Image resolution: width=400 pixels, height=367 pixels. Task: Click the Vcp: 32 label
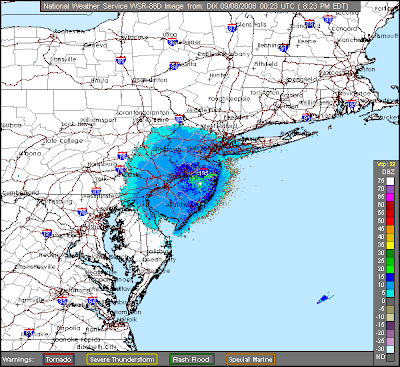[386, 164]
